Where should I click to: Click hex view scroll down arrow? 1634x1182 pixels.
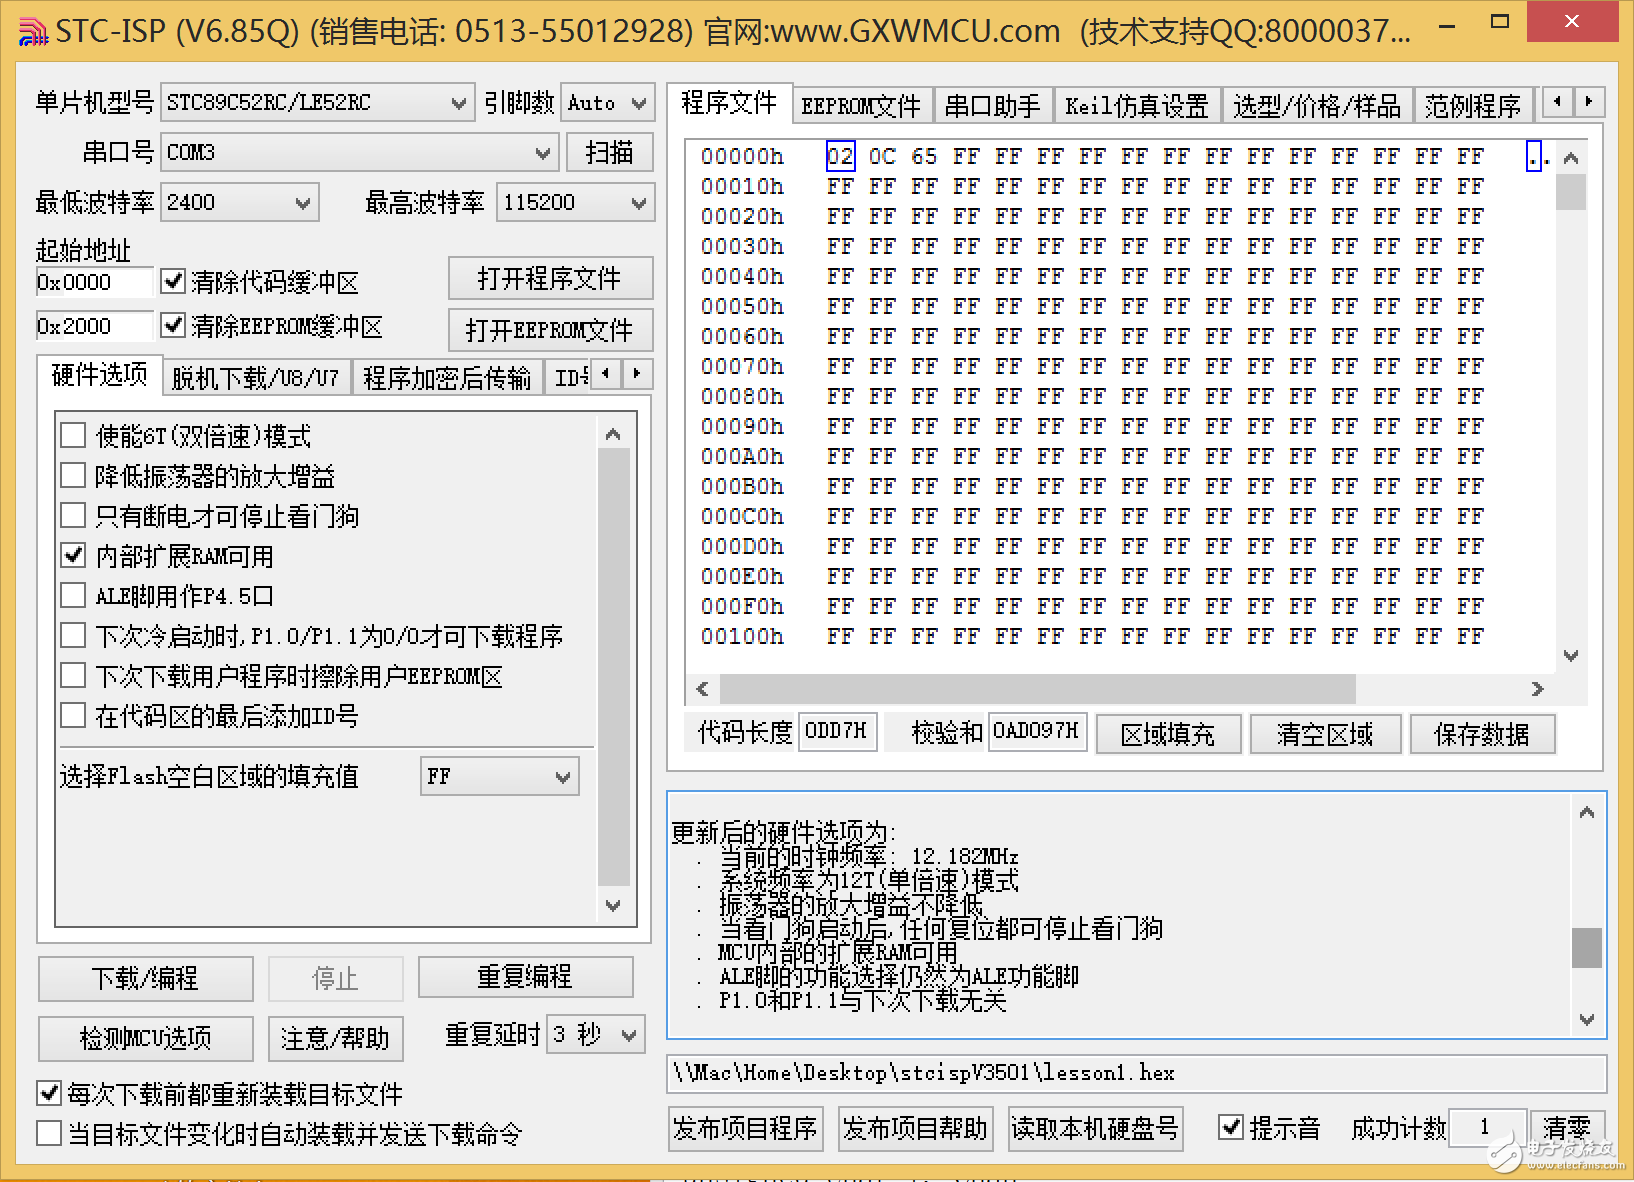tap(1571, 656)
